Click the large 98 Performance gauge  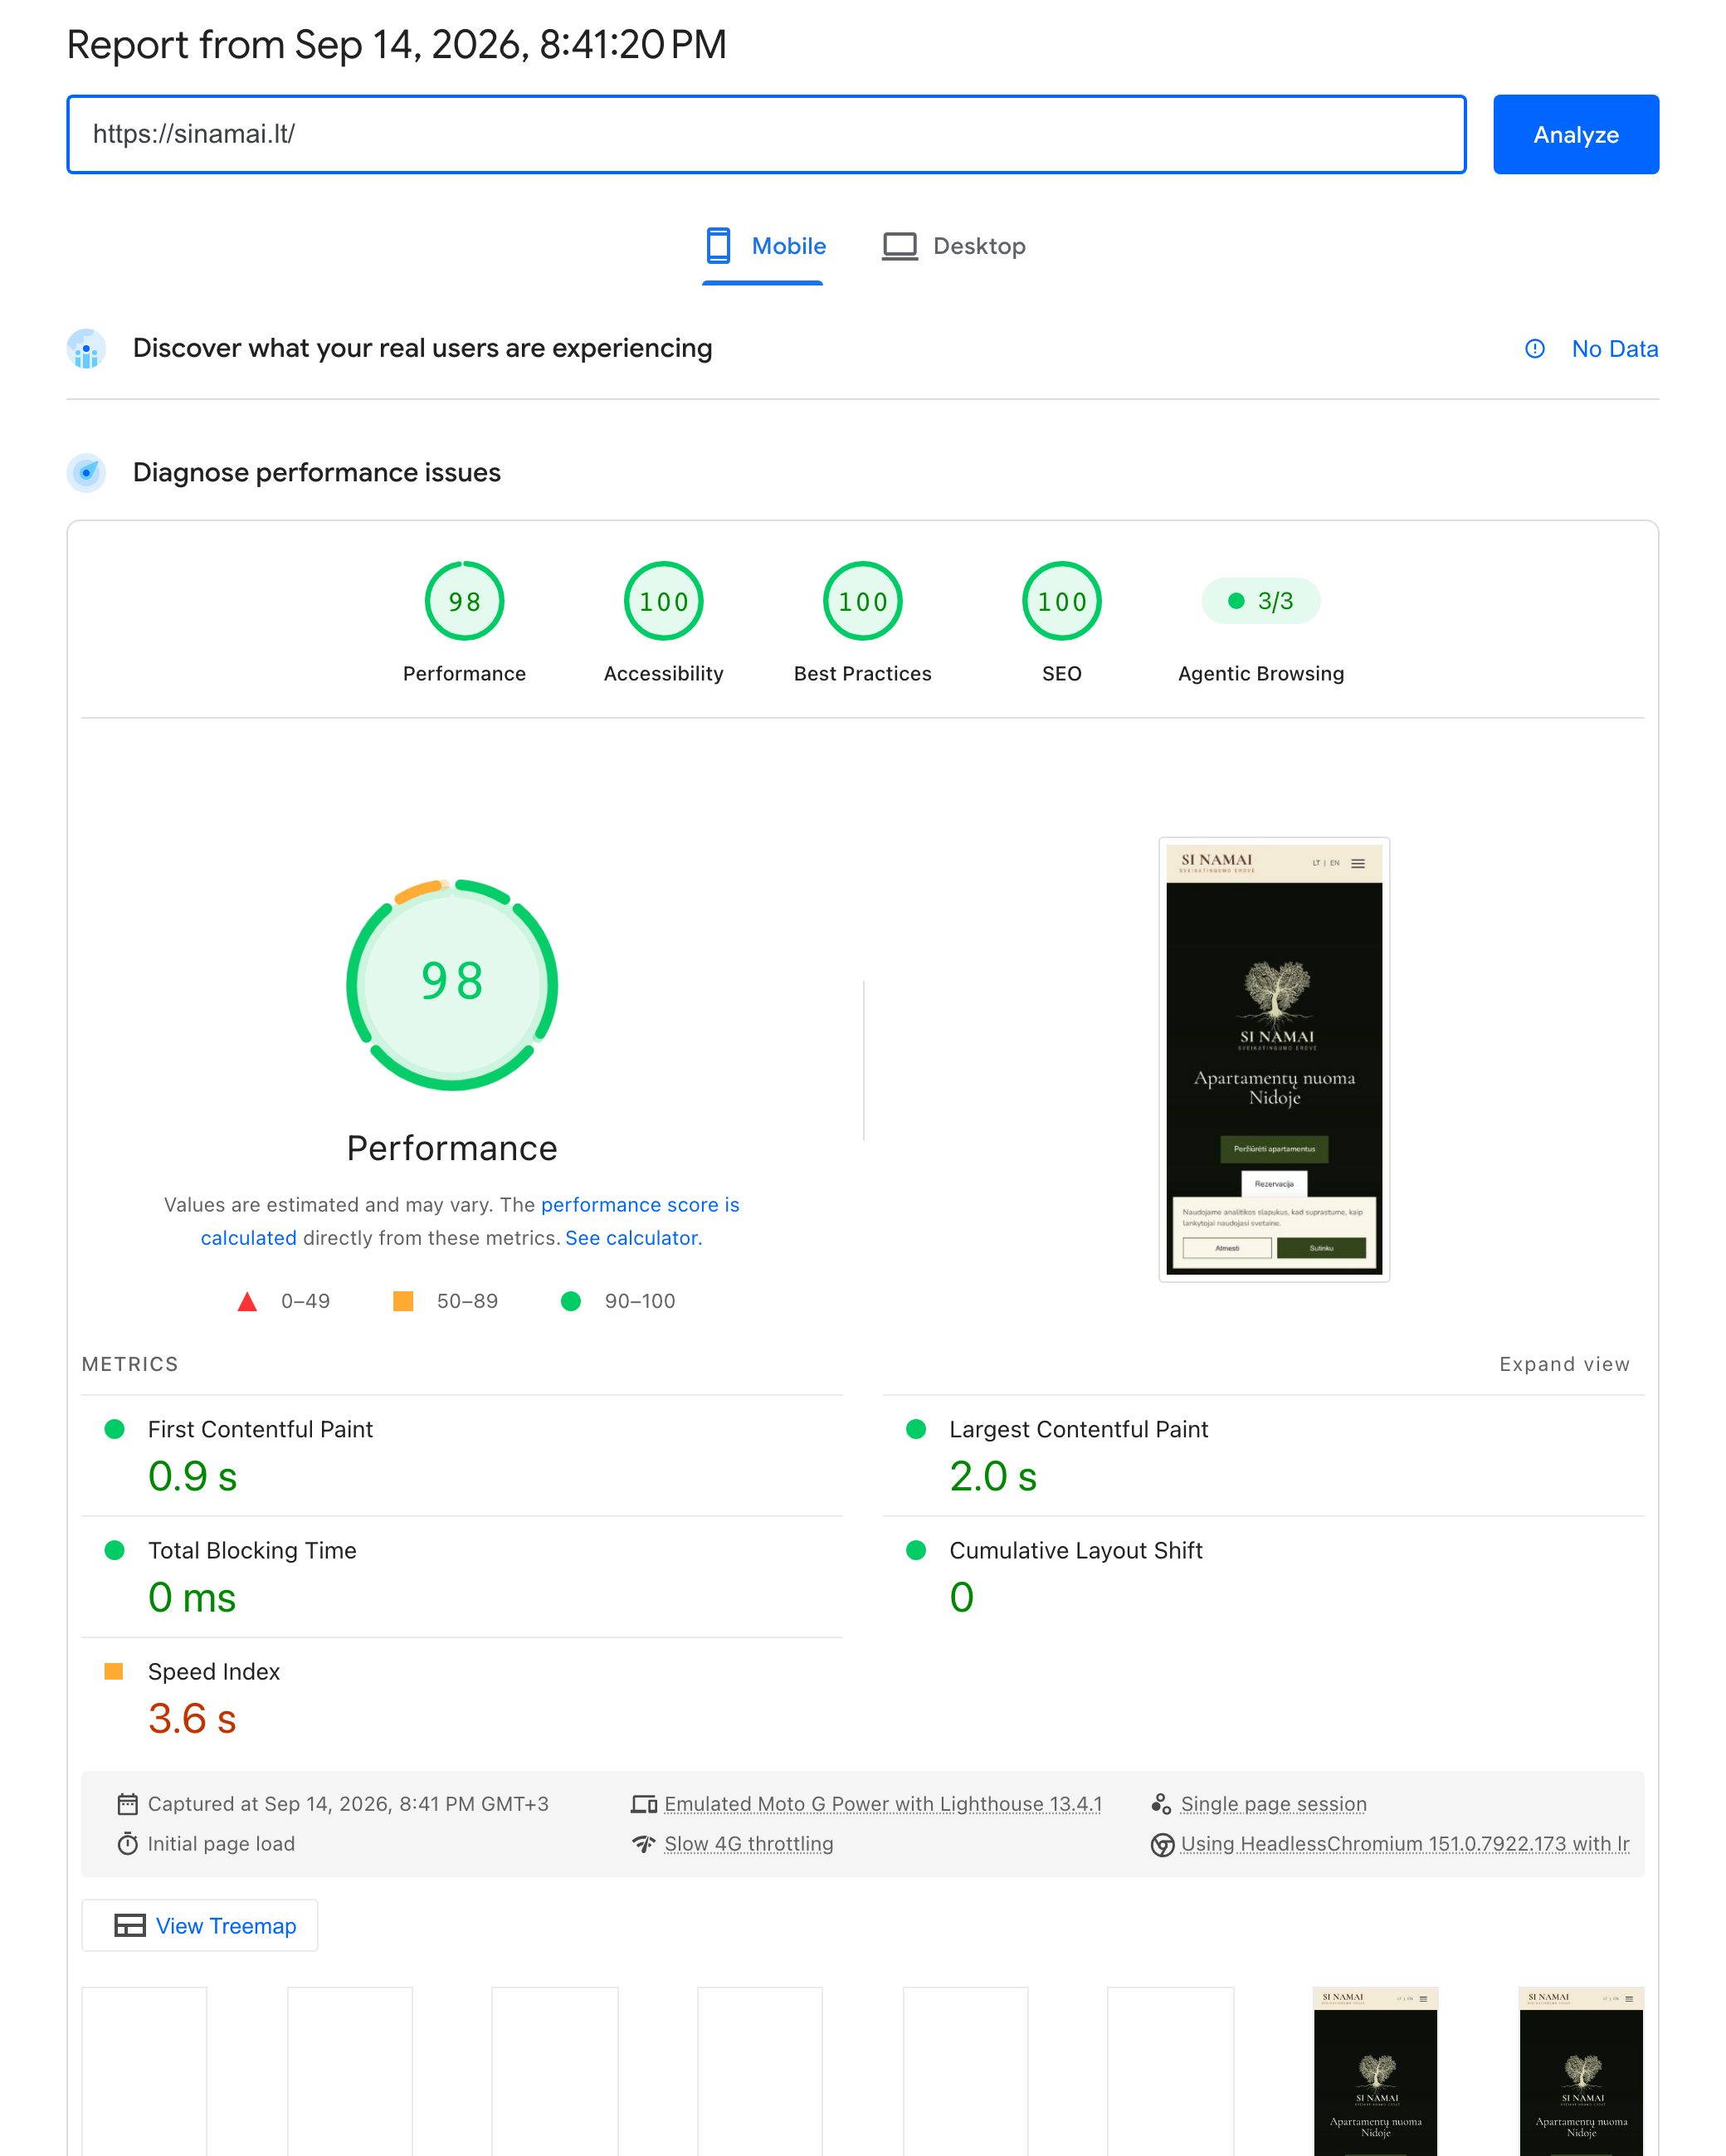[452, 985]
